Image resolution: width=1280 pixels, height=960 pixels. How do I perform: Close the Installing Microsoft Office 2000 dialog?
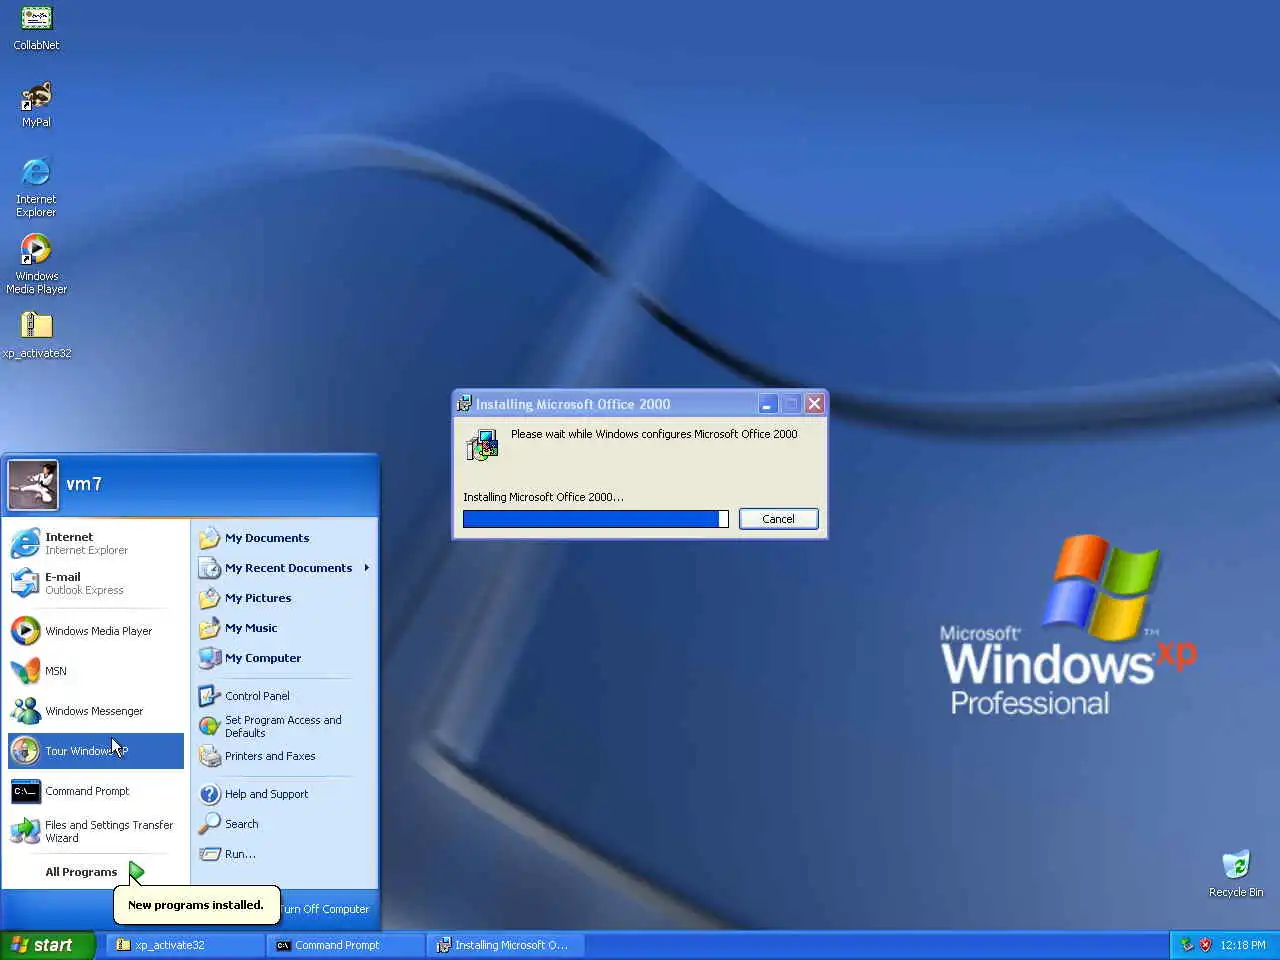pos(814,404)
